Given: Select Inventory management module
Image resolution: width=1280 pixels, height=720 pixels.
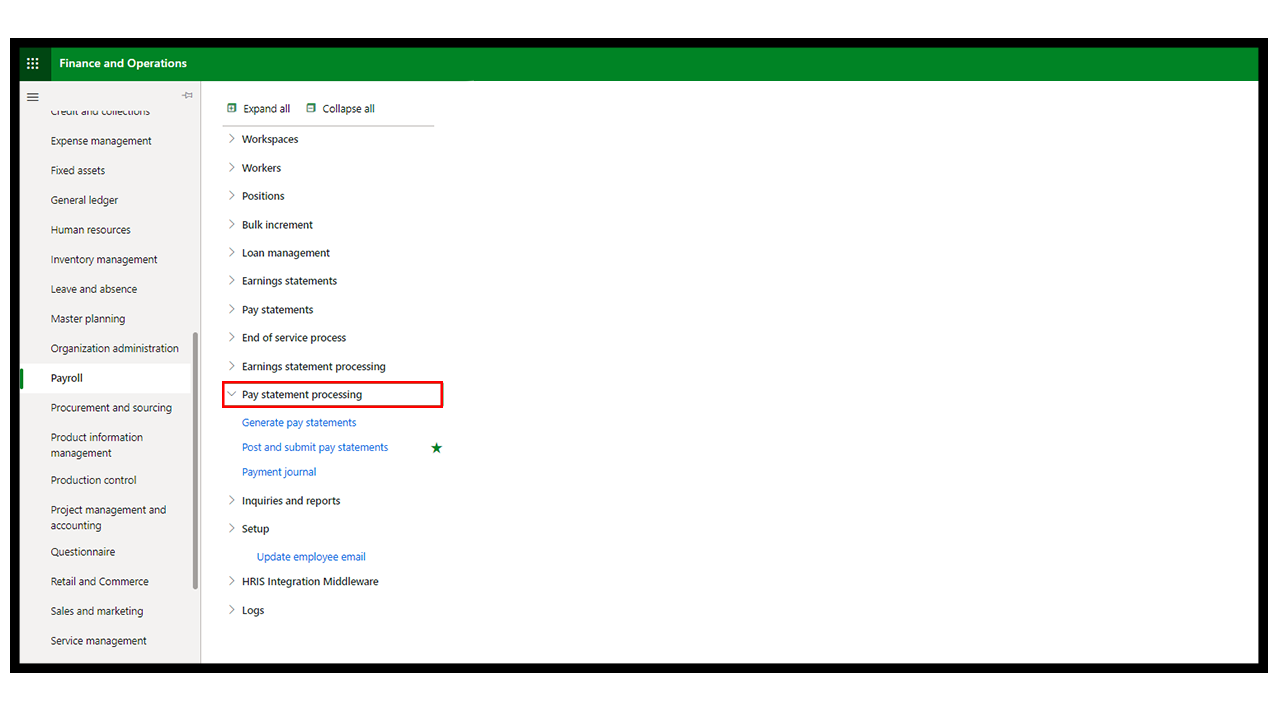Looking at the screenshot, I should tap(104, 260).
